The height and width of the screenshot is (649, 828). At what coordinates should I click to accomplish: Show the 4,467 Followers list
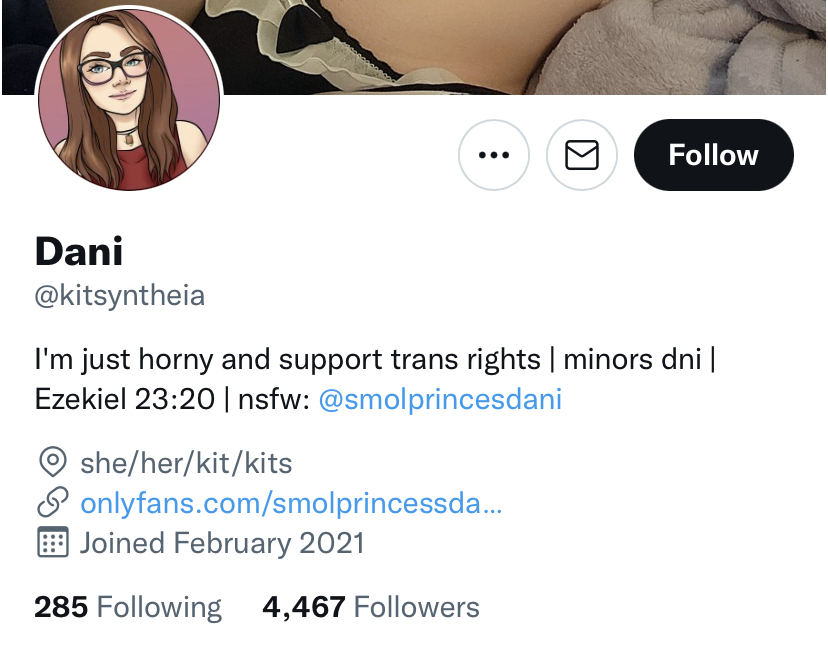pyautogui.click(x=371, y=607)
